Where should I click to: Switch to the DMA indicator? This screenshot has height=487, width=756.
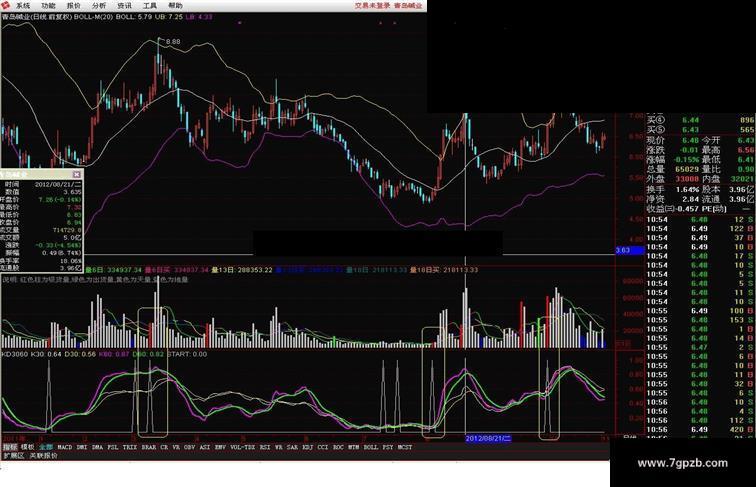(x=97, y=447)
